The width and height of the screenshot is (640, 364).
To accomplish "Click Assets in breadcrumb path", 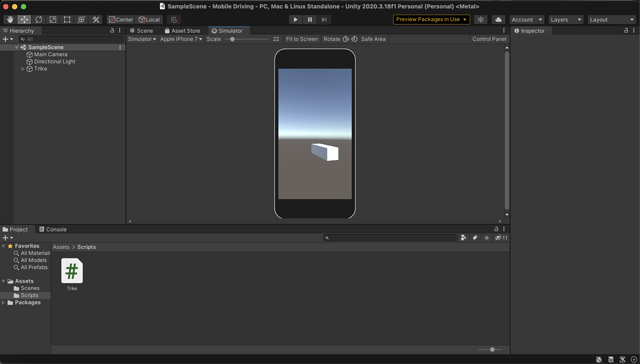I will [61, 247].
